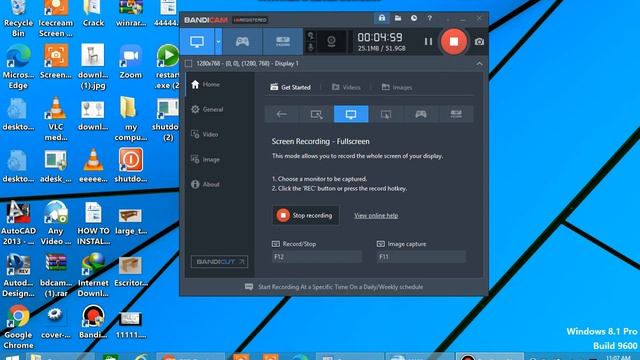Select around mouse recording mode

tap(386, 114)
